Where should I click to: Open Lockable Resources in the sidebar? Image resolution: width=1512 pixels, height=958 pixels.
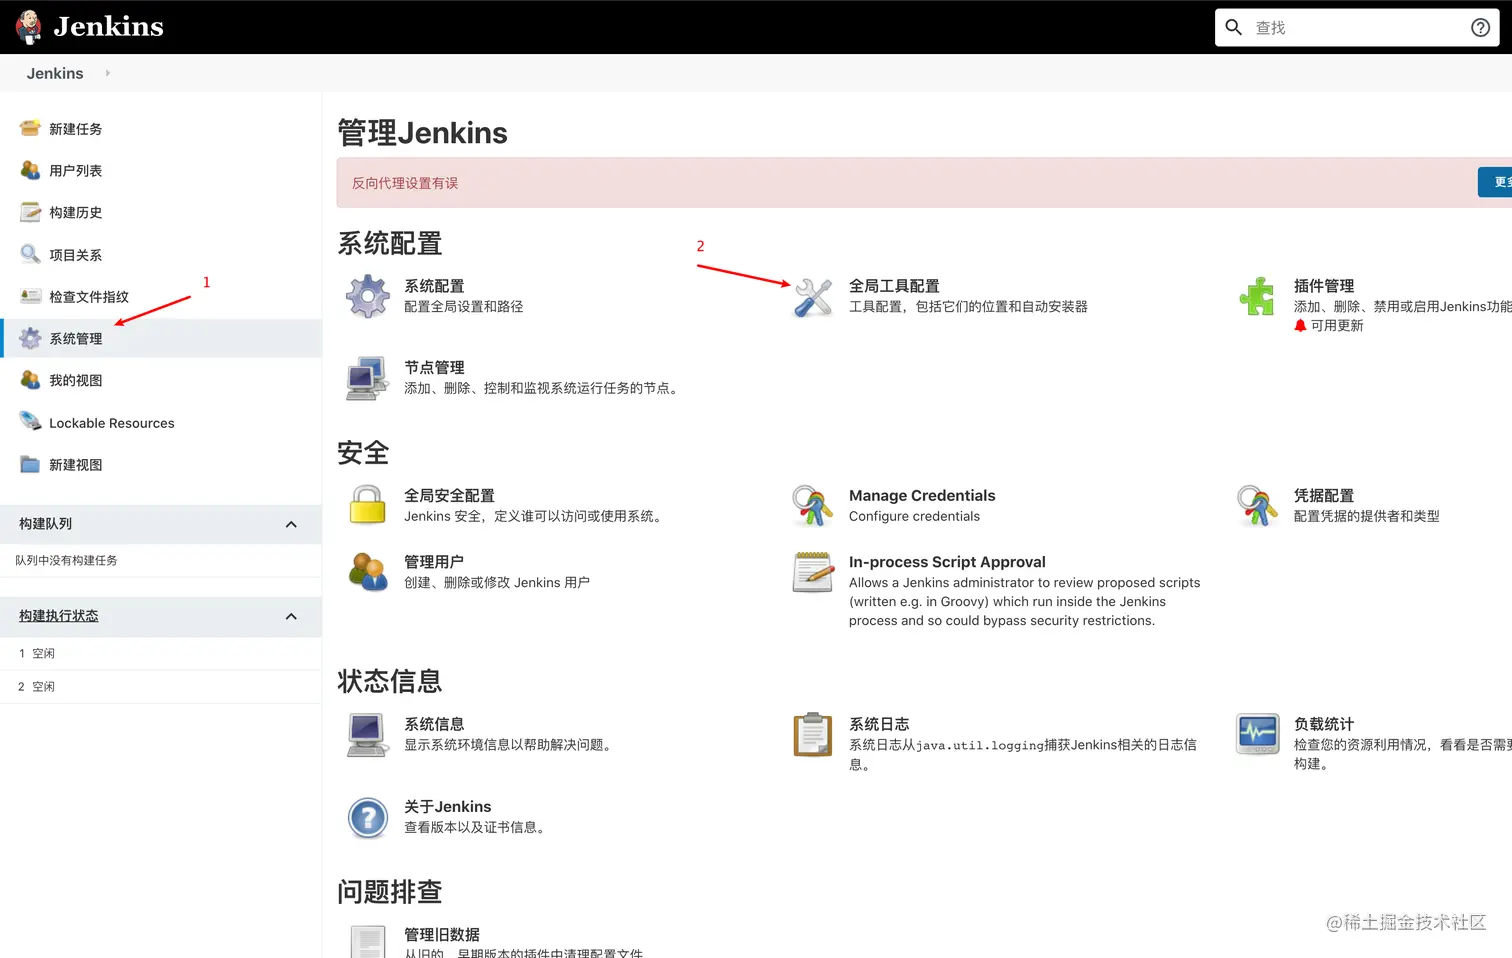pos(111,422)
